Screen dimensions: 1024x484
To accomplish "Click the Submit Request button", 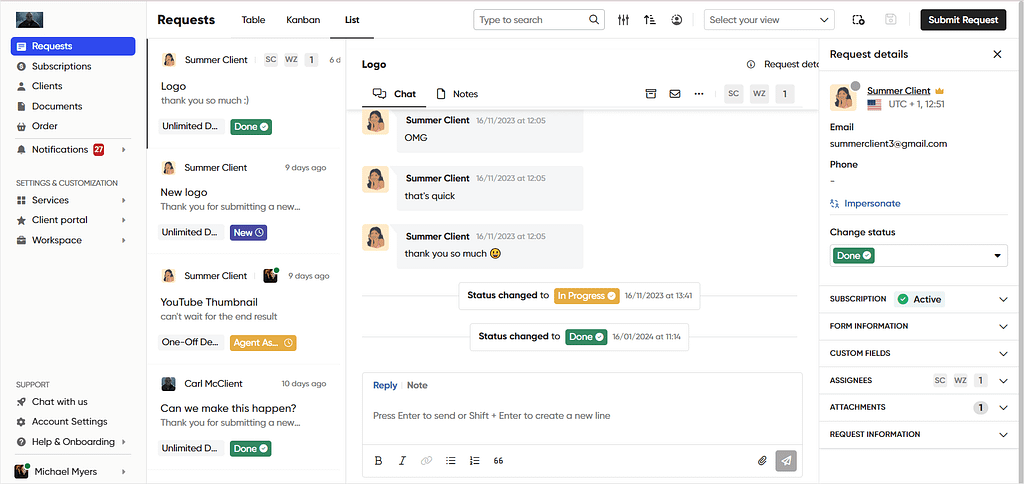I will (963, 20).
